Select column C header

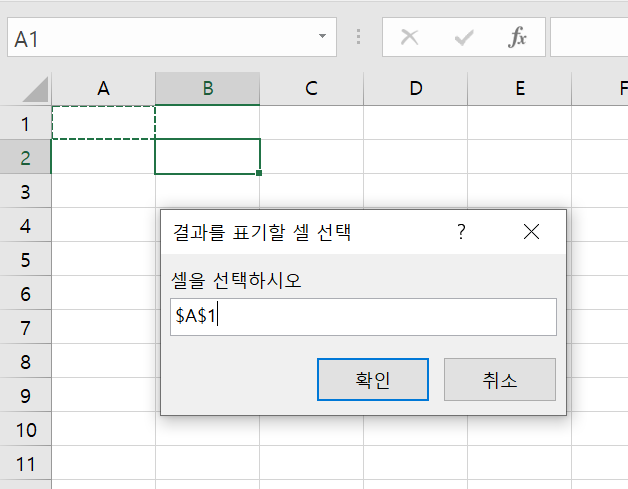(x=312, y=89)
